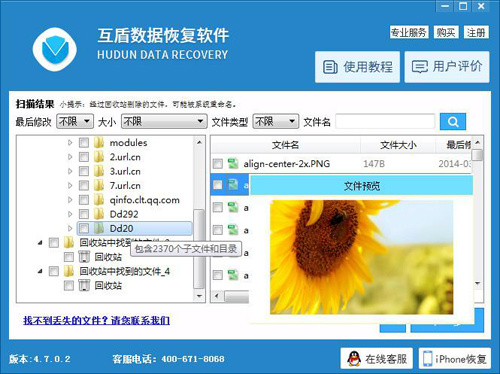Select the 3.url.cn tree row label
Image resolution: width=500 pixels, height=374 pixels.
click(x=125, y=171)
